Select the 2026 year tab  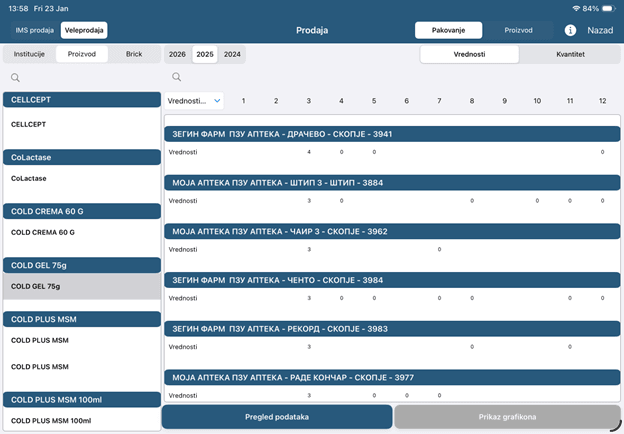tap(177, 54)
